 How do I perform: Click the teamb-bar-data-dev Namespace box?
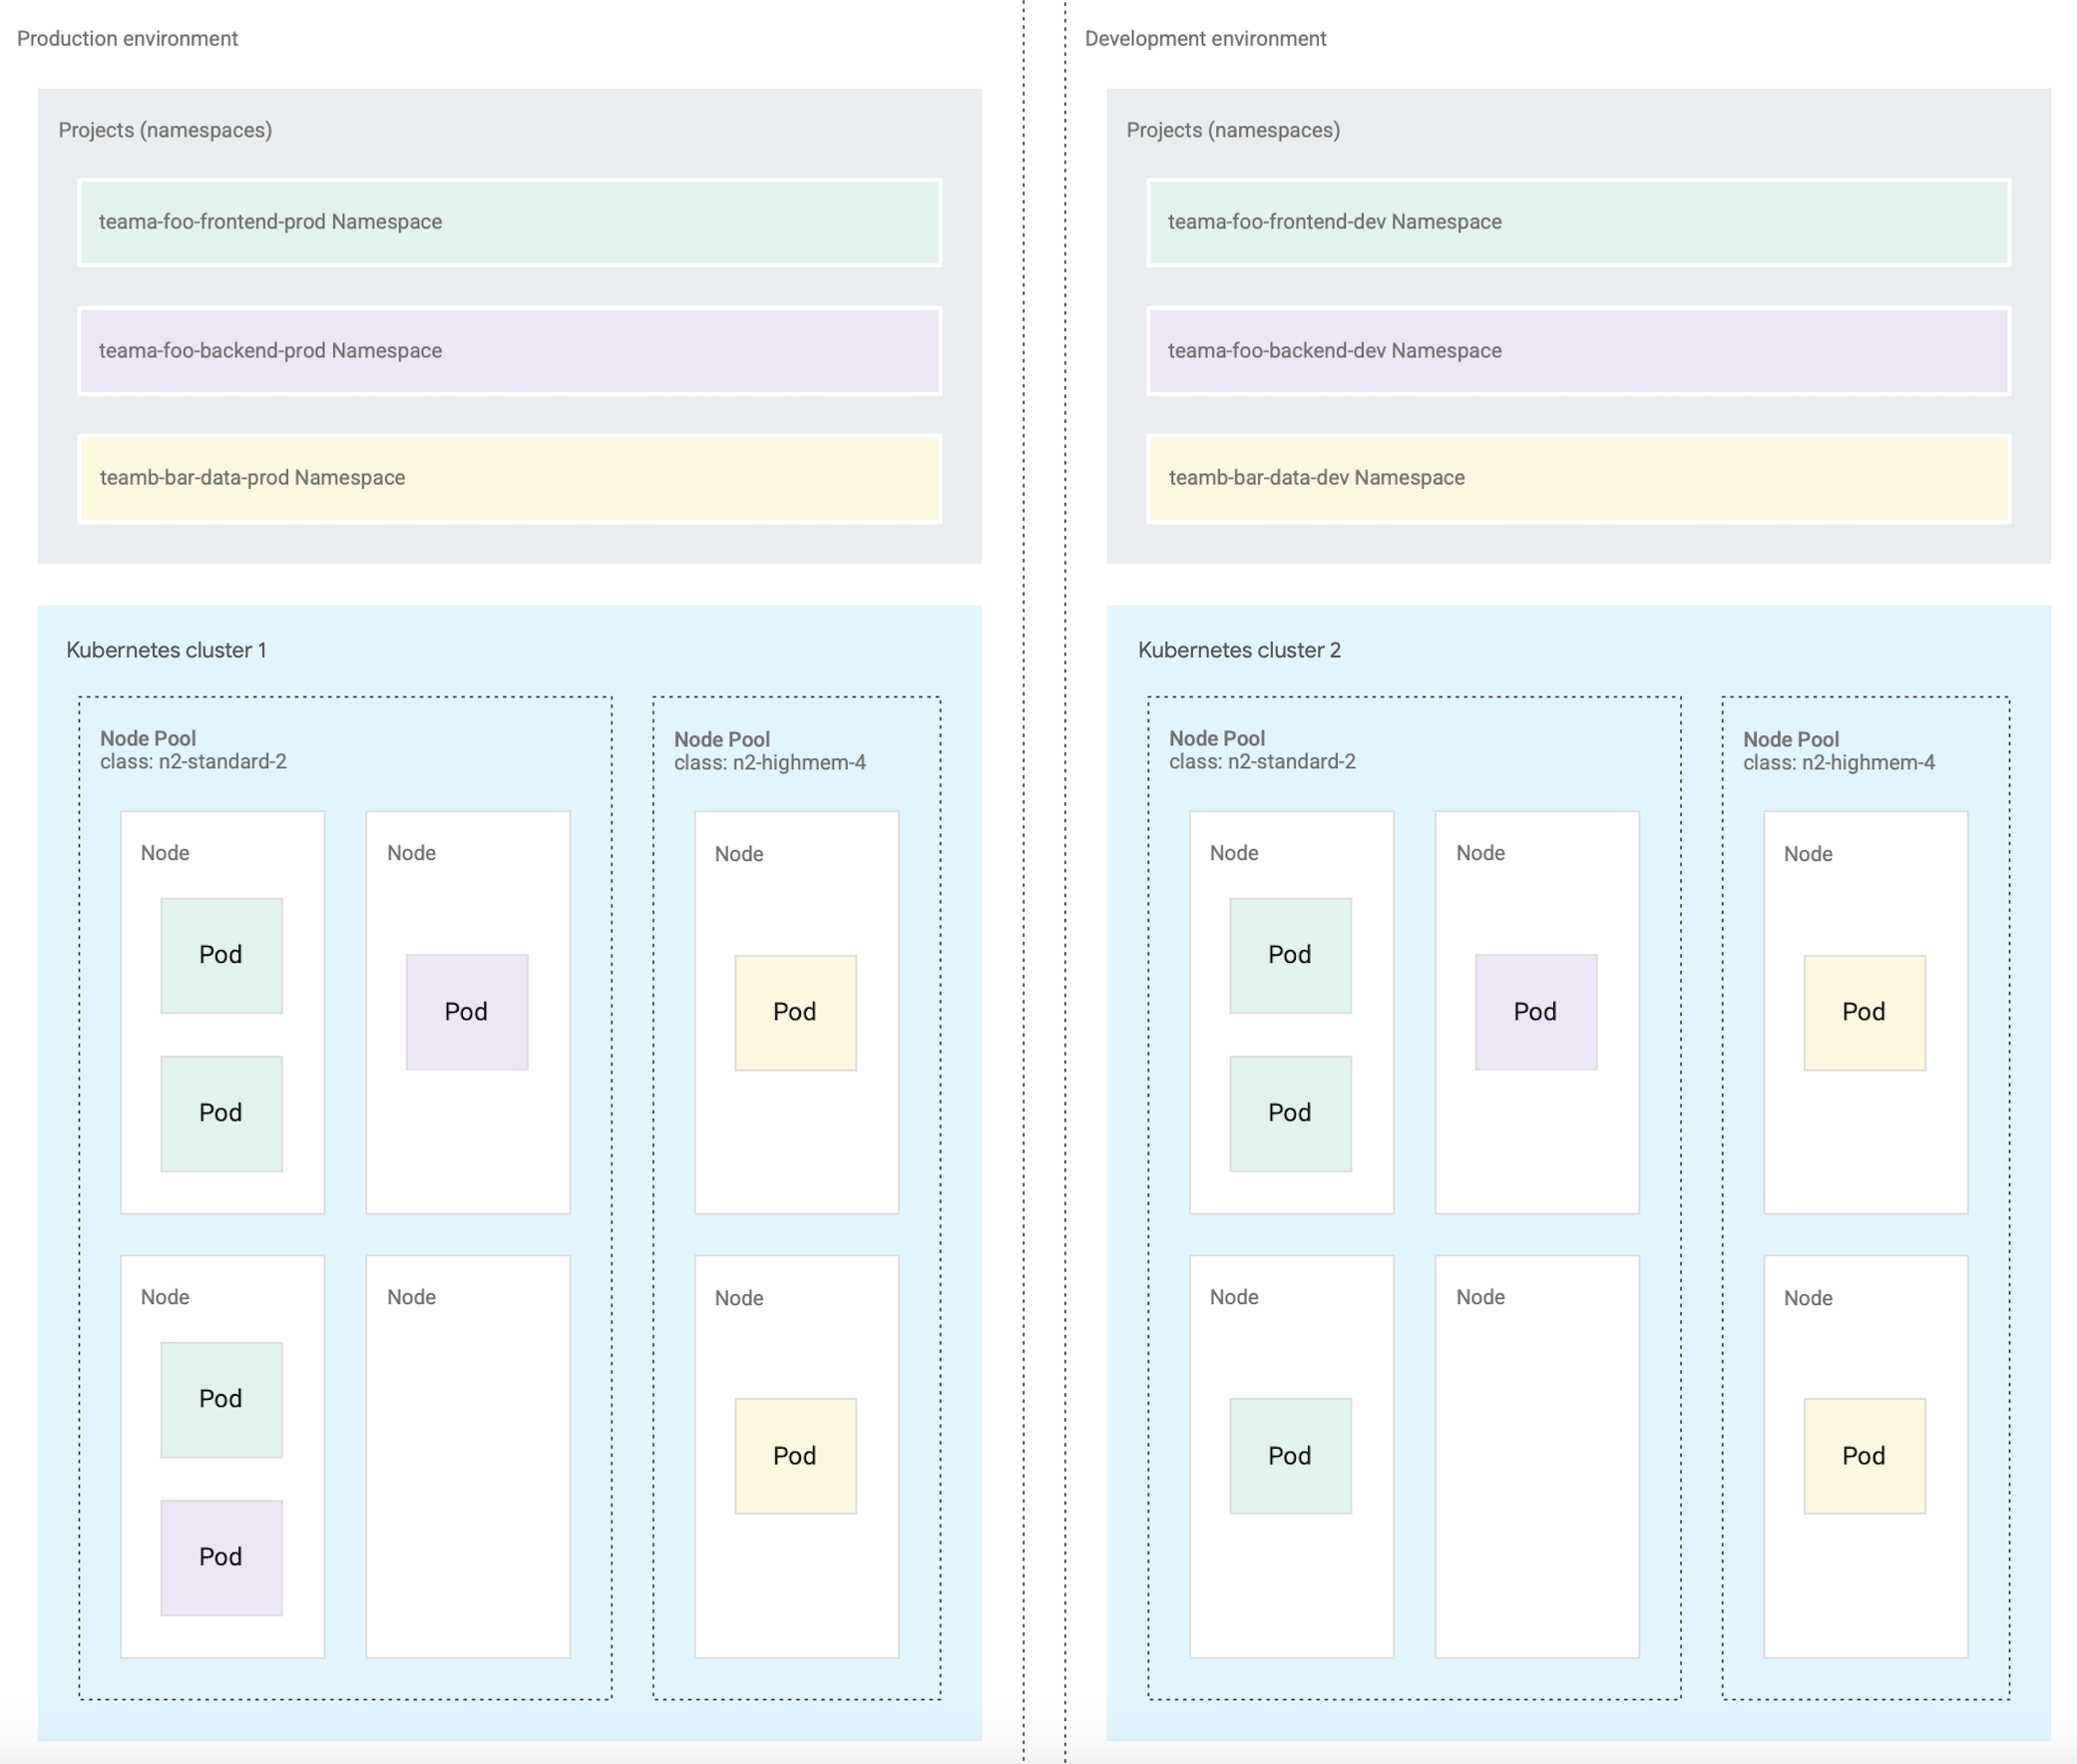1578,478
